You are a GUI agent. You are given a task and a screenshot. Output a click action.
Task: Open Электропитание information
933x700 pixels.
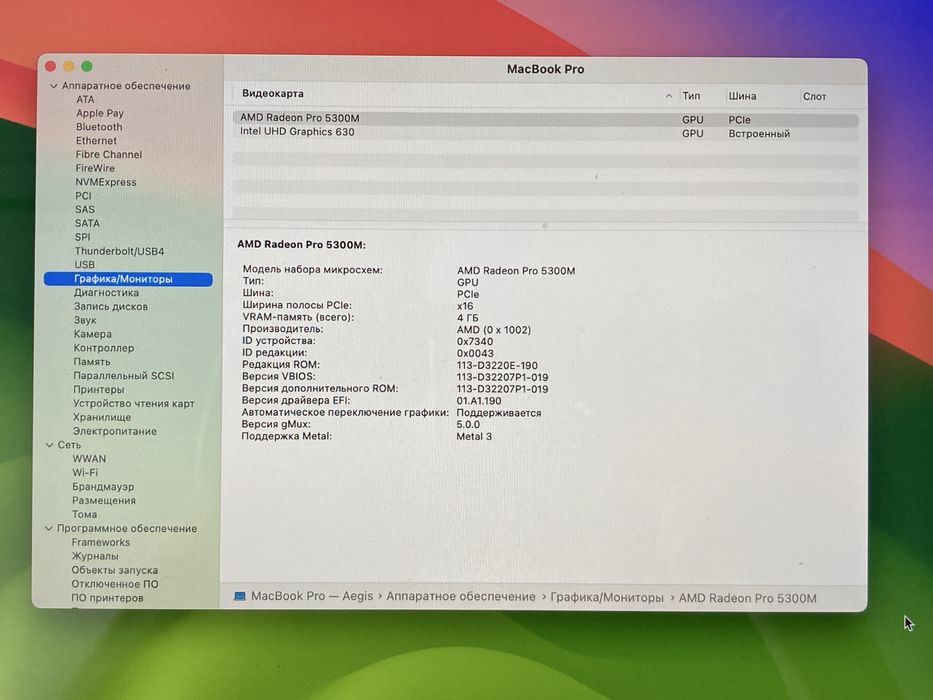(114, 431)
